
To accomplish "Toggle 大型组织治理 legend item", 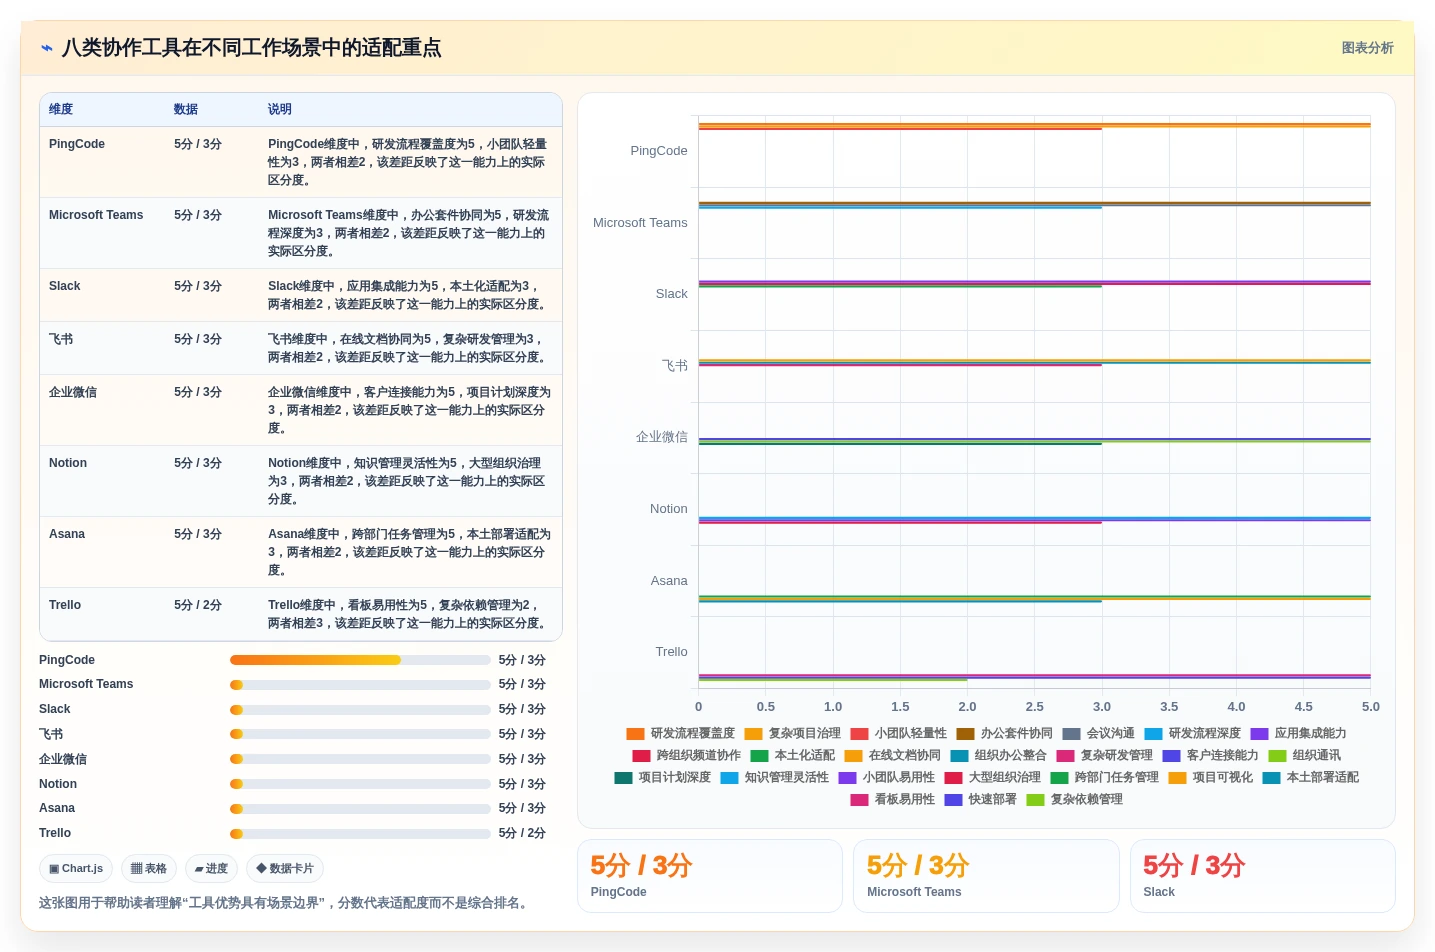I will pyautogui.click(x=992, y=778).
